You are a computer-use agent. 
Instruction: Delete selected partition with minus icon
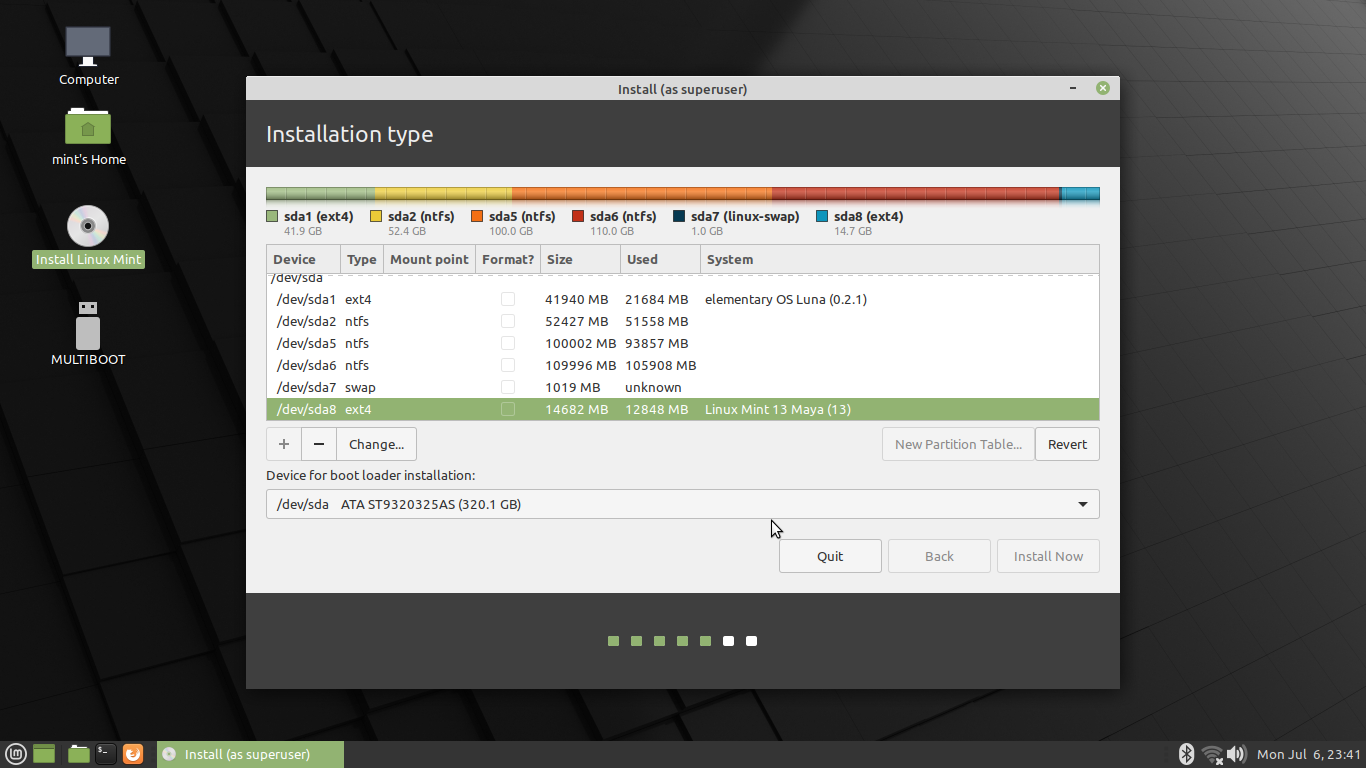click(318, 443)
